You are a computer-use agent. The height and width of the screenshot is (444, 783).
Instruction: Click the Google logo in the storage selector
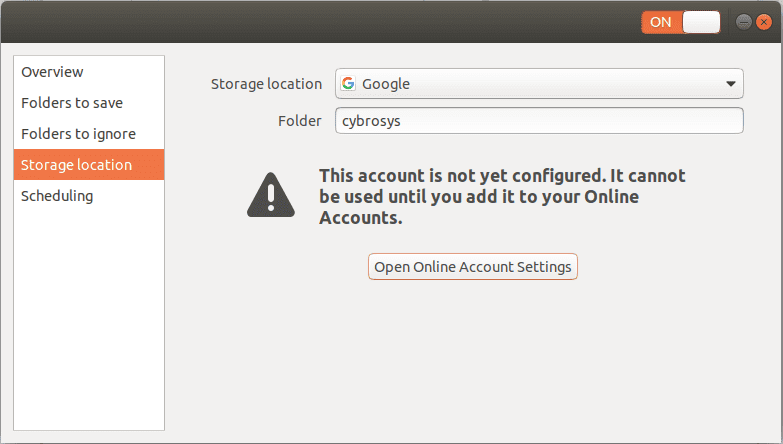pos(348,84)
